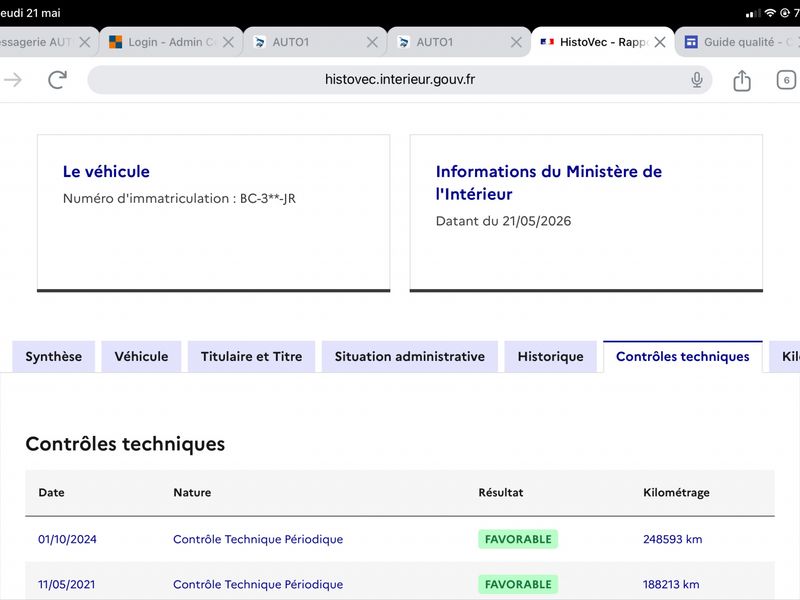Click the histovec.interieur.gouv.fr address bar
Viewport: 800px width, 600px height.
tap(399, 80)
